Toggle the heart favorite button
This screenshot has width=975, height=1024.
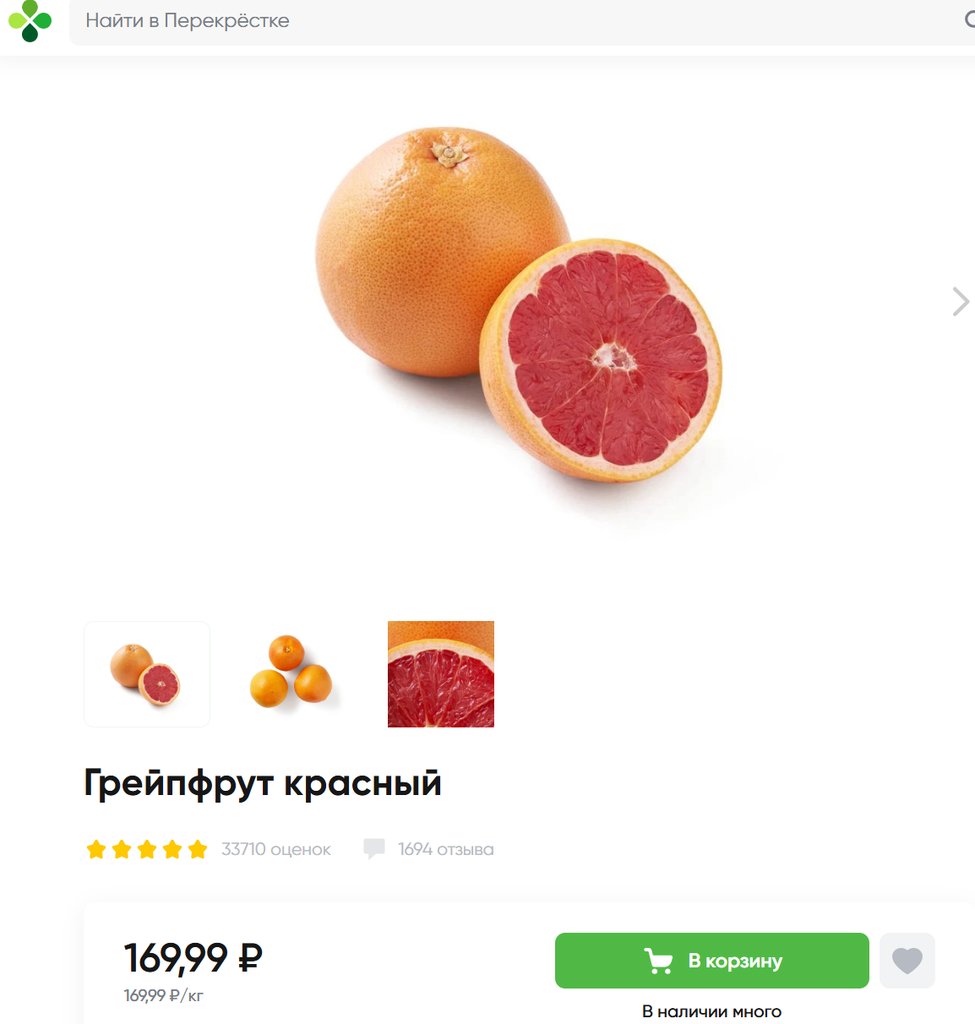(x=907, y=961)
